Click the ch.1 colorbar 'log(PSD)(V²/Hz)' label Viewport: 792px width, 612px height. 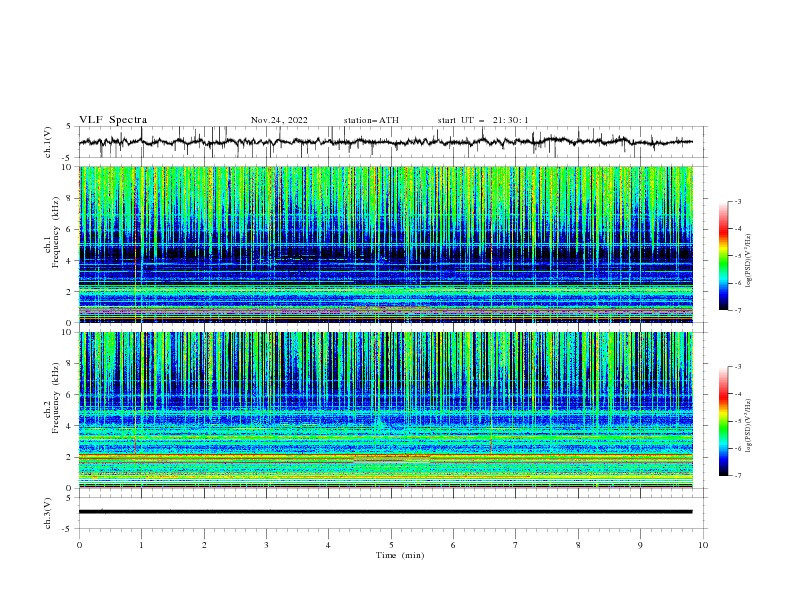pos(748,261)
